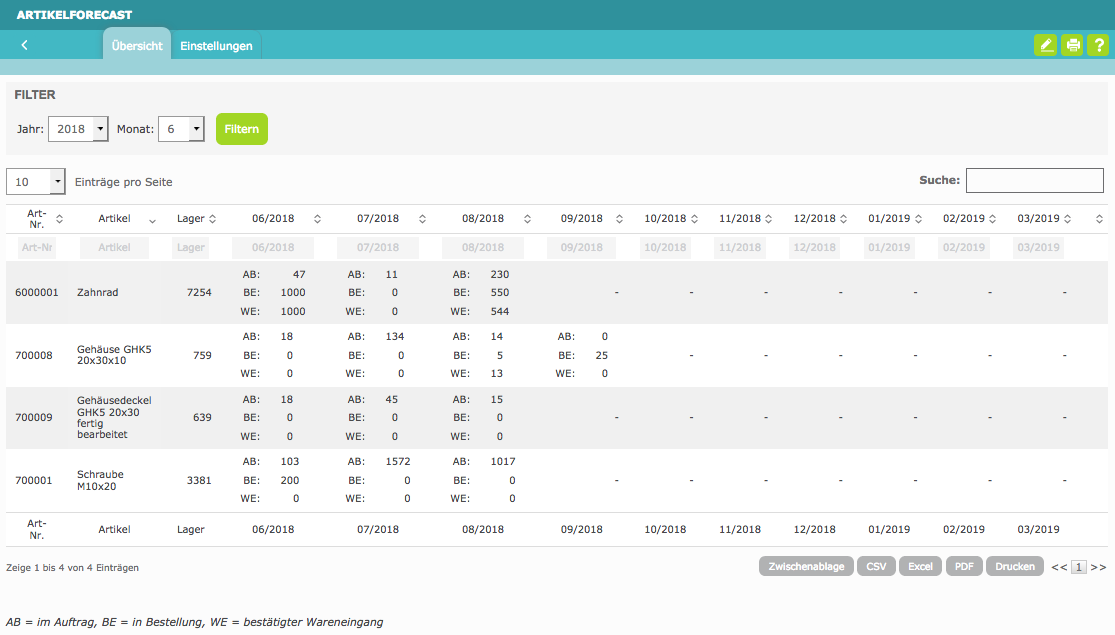1115x635 pixels.
Task: Click the green printer icon
Action: coord(1072,45)
